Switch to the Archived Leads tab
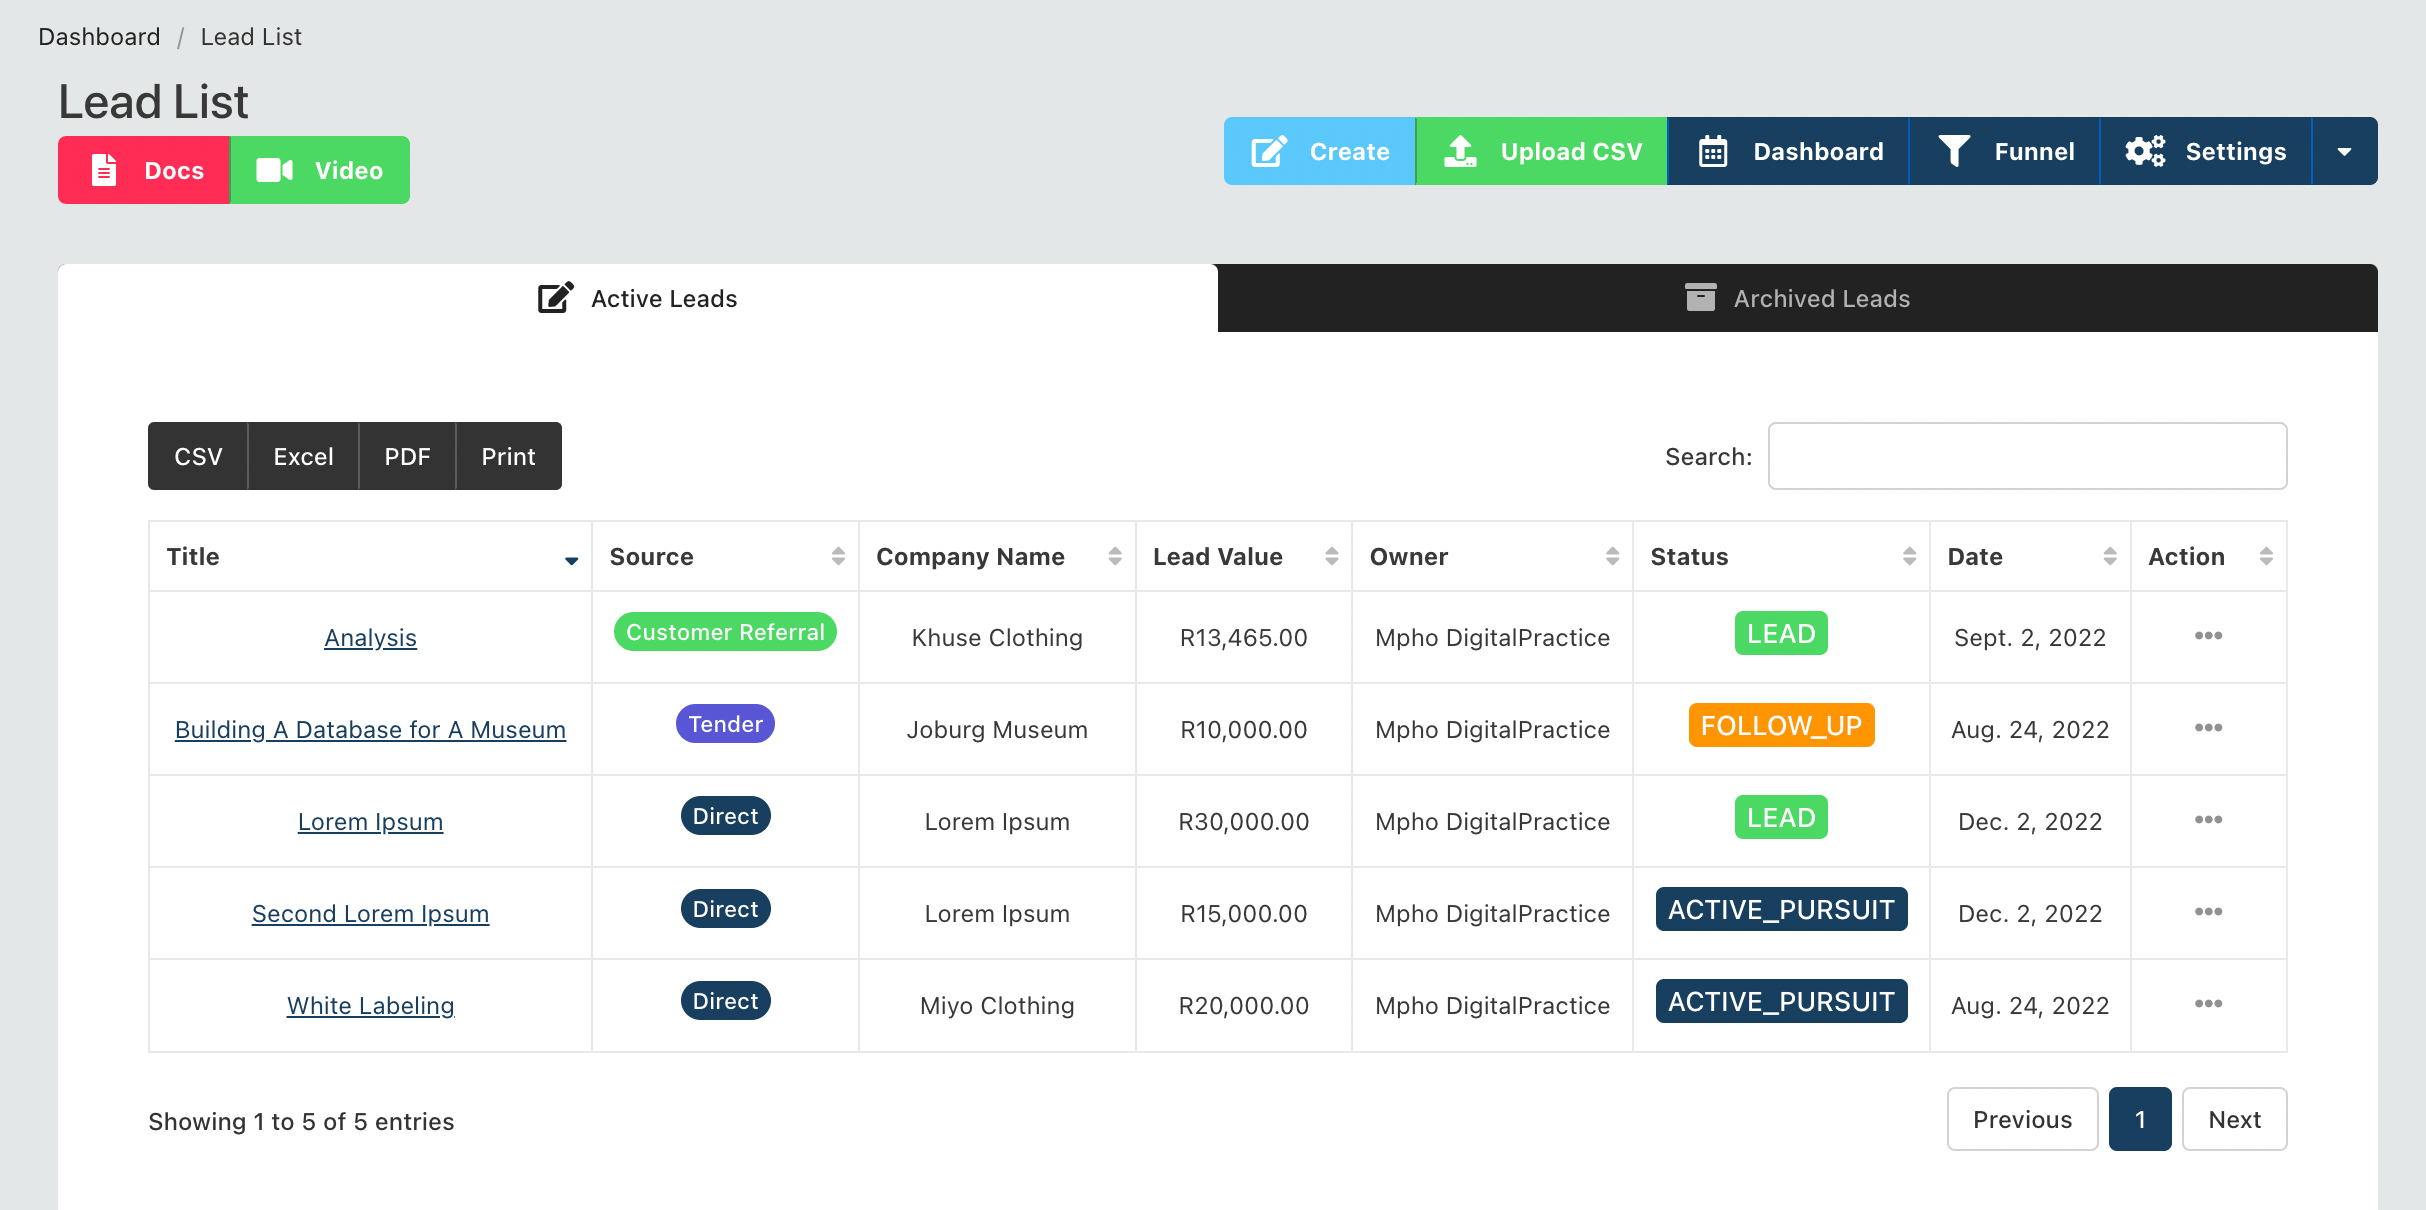Screen dimensions: 2426x1210 [x=1798, y=299]
